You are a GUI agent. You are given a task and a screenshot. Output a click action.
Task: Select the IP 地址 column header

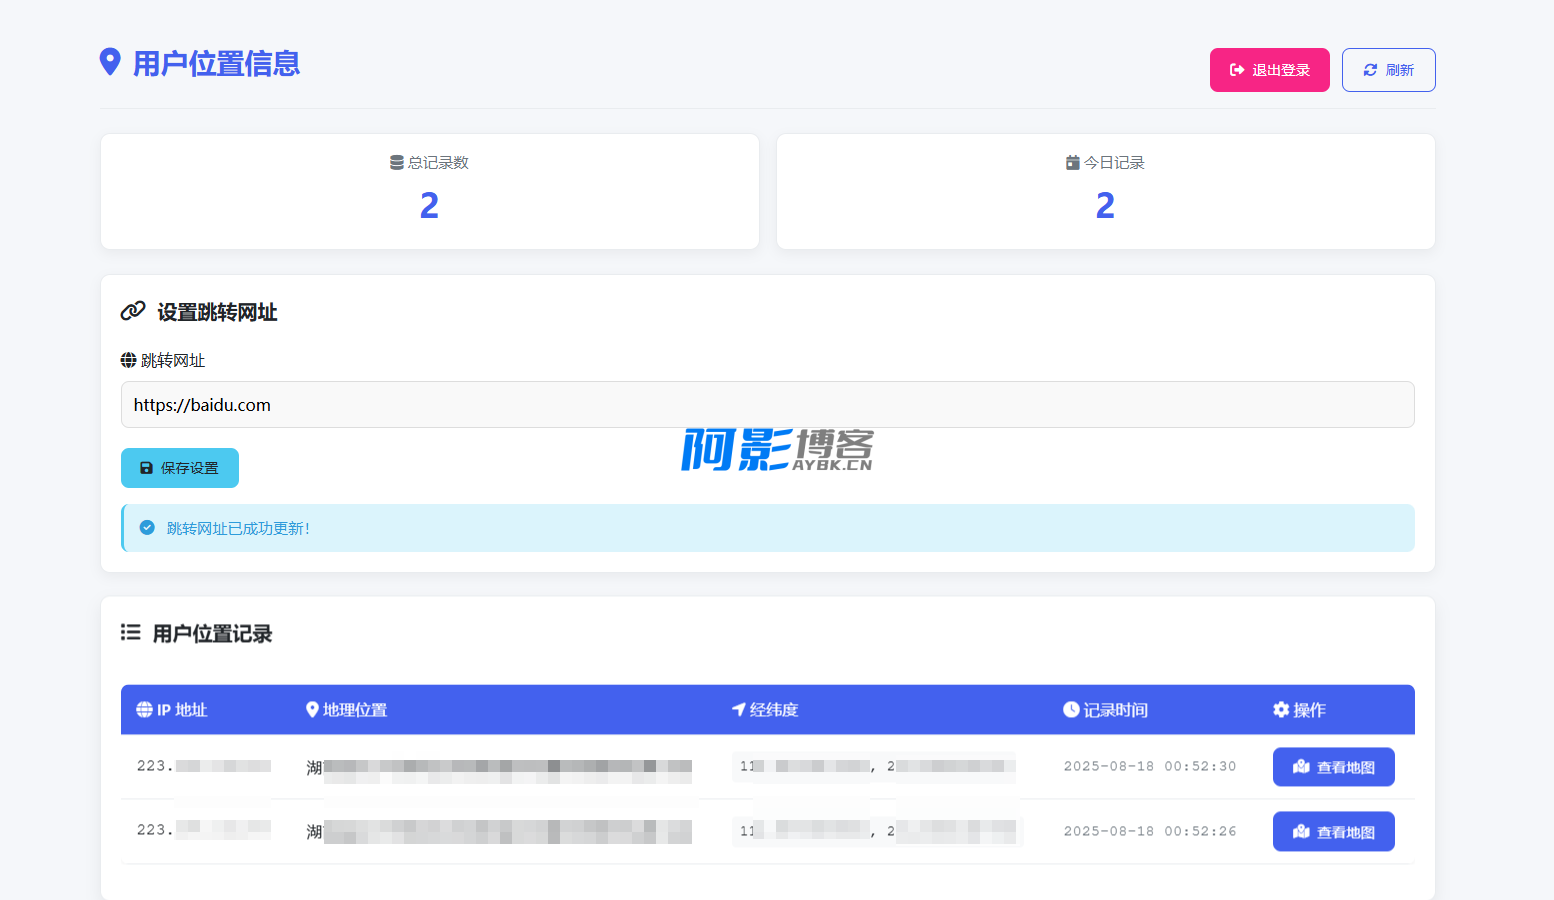172,710
